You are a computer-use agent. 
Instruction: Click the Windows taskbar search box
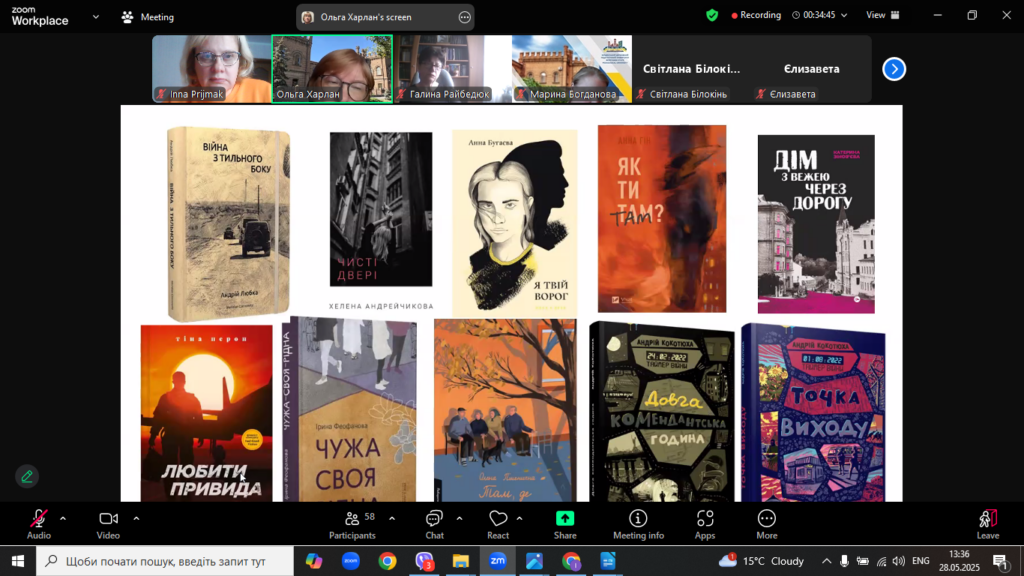pos(165,561)
